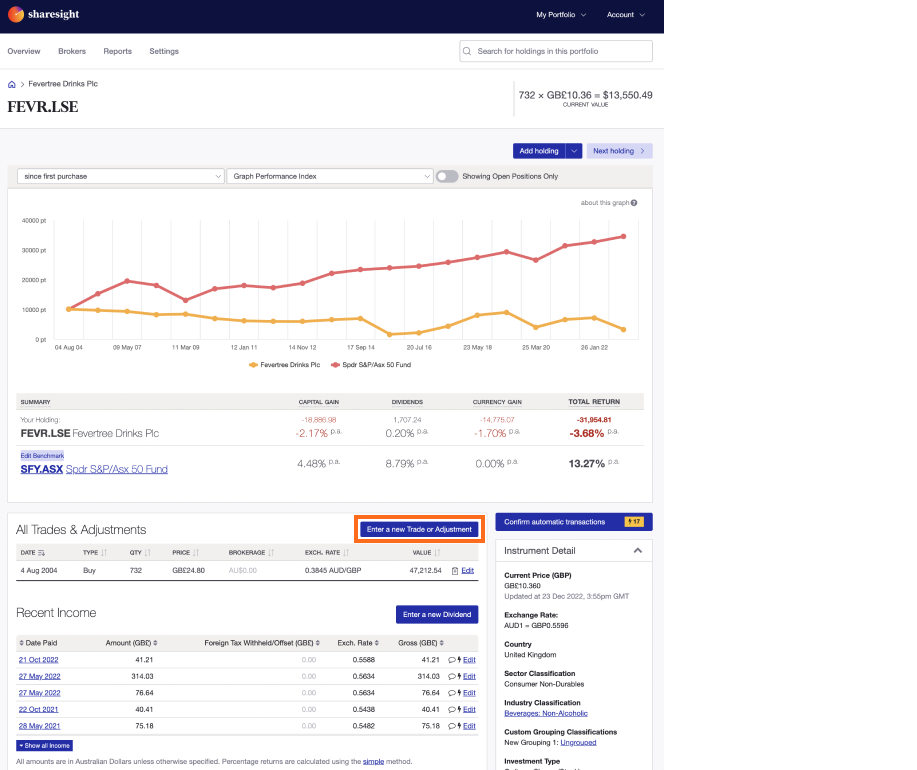Click the Add holding button
The height and width of the screenshot is (770, 917).
[x=539, y=151]
